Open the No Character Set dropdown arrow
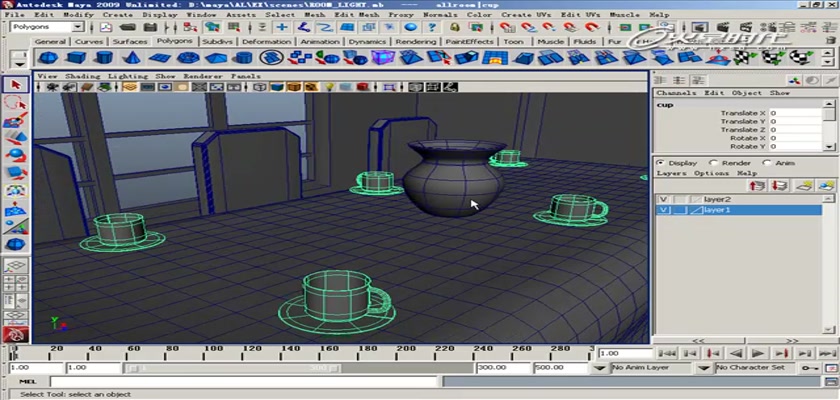This screenshot has width=840, height=400. pos(705,368)
